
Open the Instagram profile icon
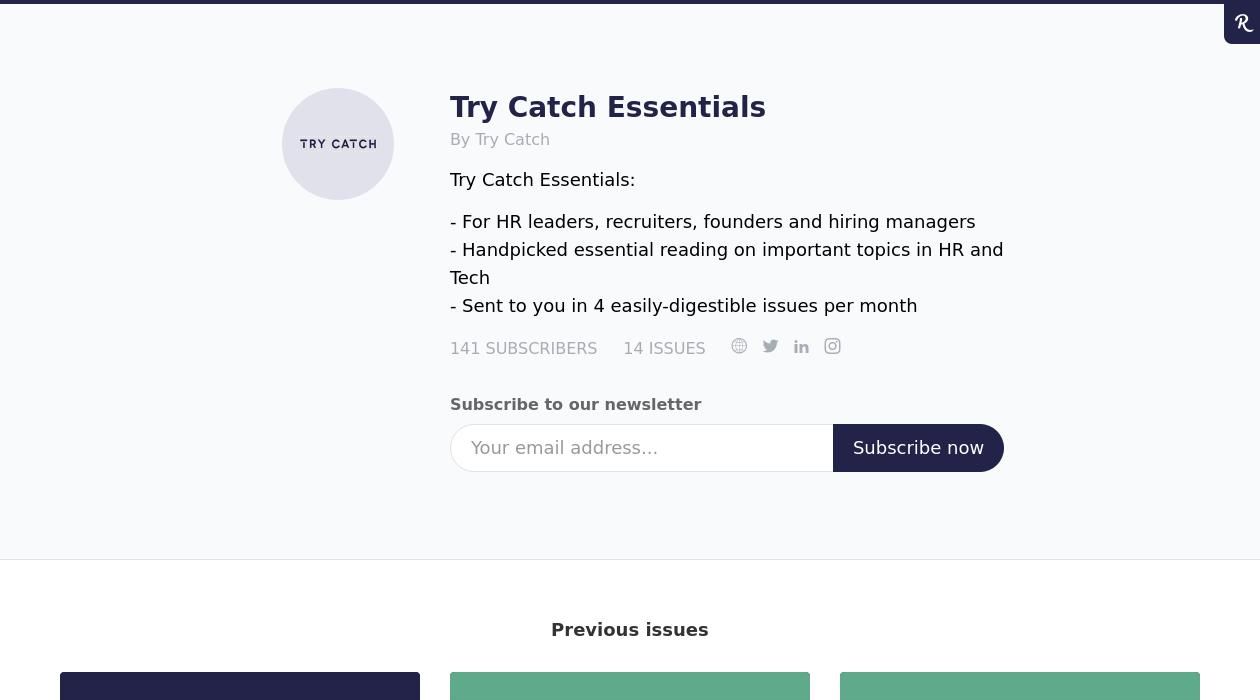pyautogui.click(x=832, y=346)
